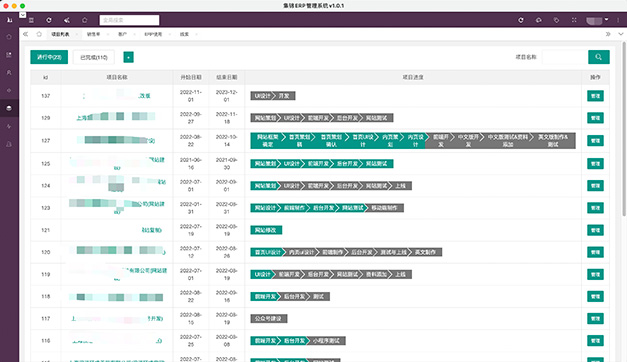Click the green plus add-project button
The image size is (627, 362).
pyautogui.click(x=128, y=57)
